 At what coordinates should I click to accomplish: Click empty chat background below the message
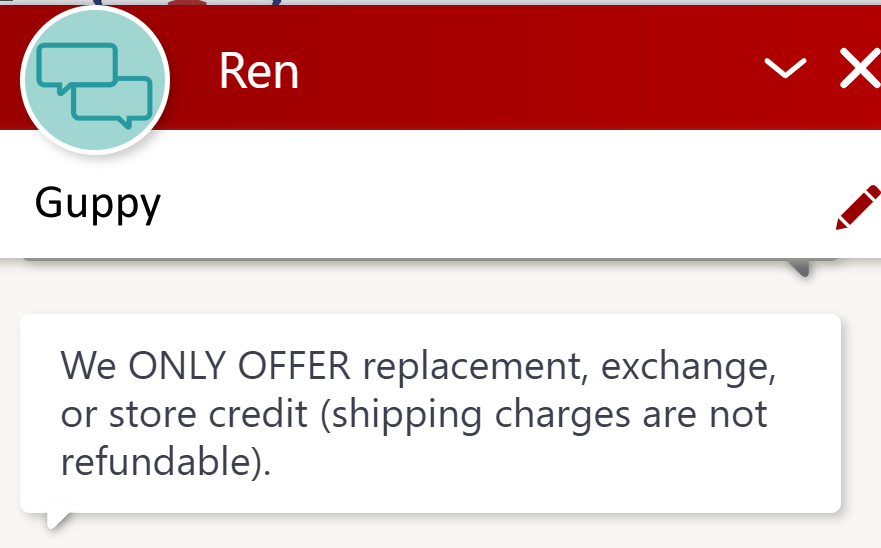(x=449, y=534)
